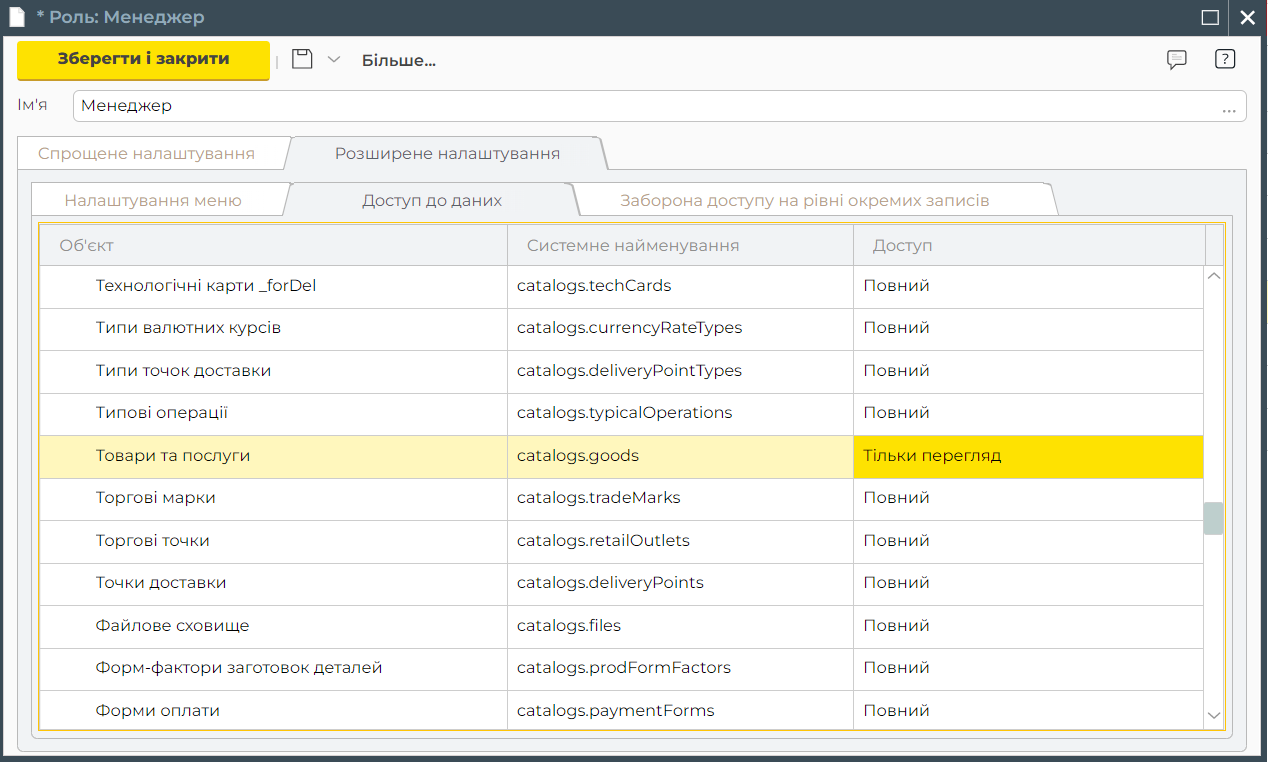This screenshot has height=763, width=1268.
Task: Select the Розширене налаштування tab
Action: 447,154
